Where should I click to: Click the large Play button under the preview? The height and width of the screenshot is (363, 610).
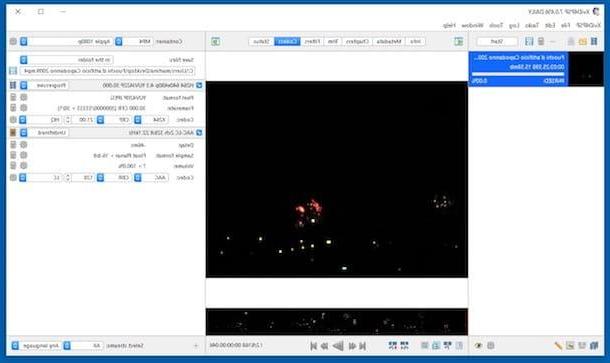[x=338, y=345]
